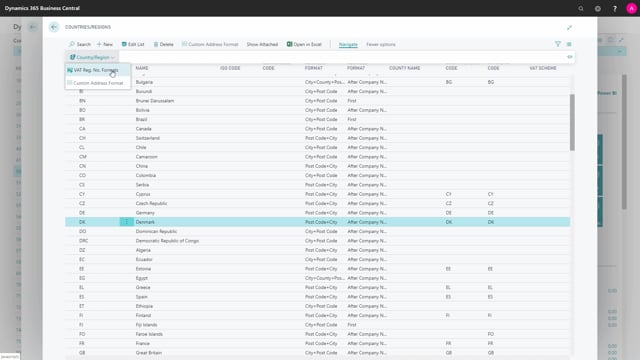This screenshot has width=640, height=360.
Task: Choose VAT Reg. No. Formats menu entry
Action: pos(97,70)
